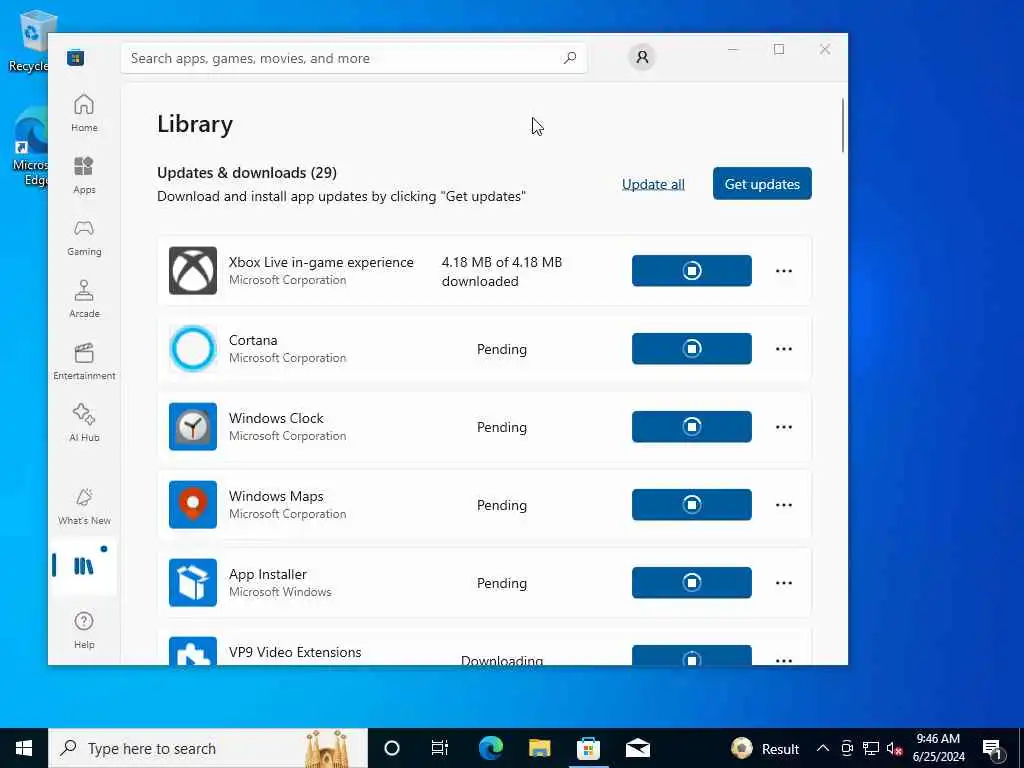Screen dimensions: 1024x768
Task: Stop the Cortana pending update
Action: 692,349
